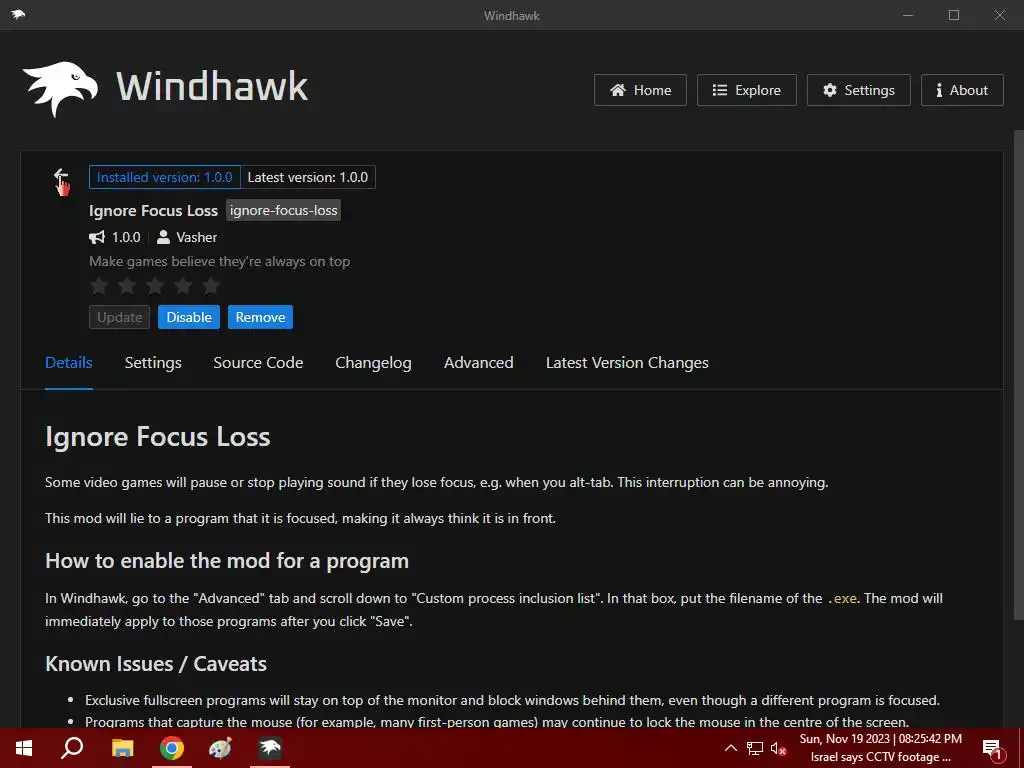Click the Ignore Focus Loss main heading
1024x768 pixels.
click(157, 437)
